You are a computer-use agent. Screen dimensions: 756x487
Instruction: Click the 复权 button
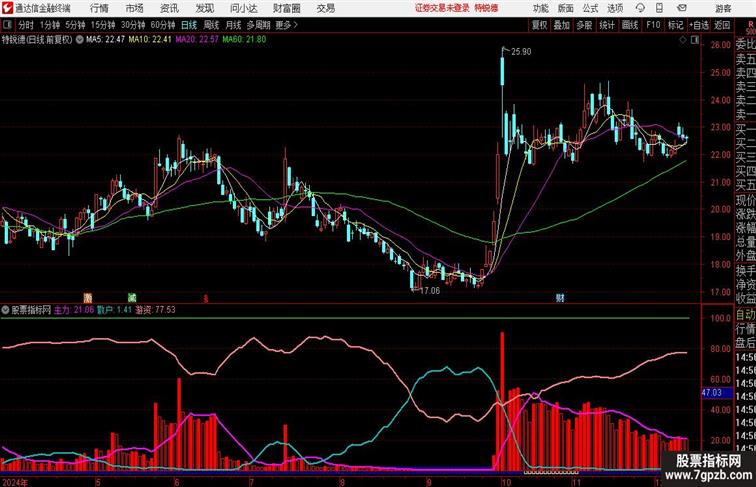539,25
